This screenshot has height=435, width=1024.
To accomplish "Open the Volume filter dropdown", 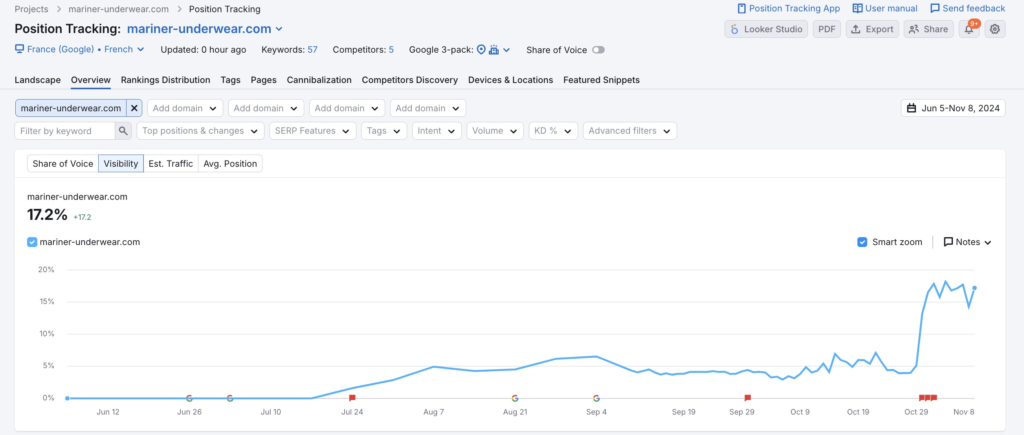I will pyautogui.click(x=495, y=131).
